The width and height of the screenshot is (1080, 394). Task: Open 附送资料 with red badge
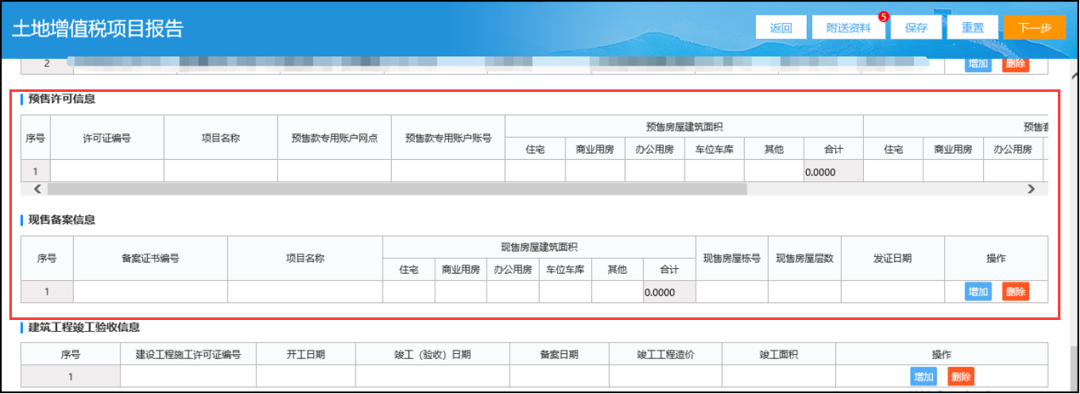[x=849, y=28]
